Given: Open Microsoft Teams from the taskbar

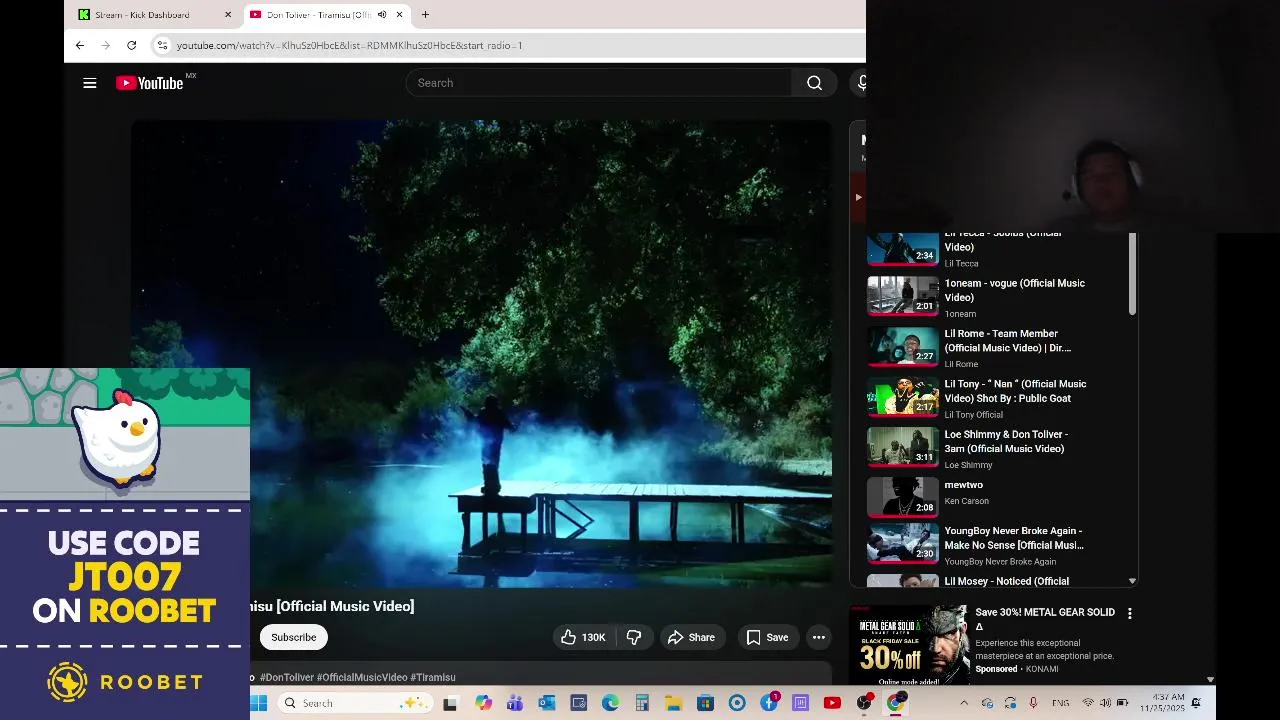Looking at the screenshot, I should pos(514,703).
